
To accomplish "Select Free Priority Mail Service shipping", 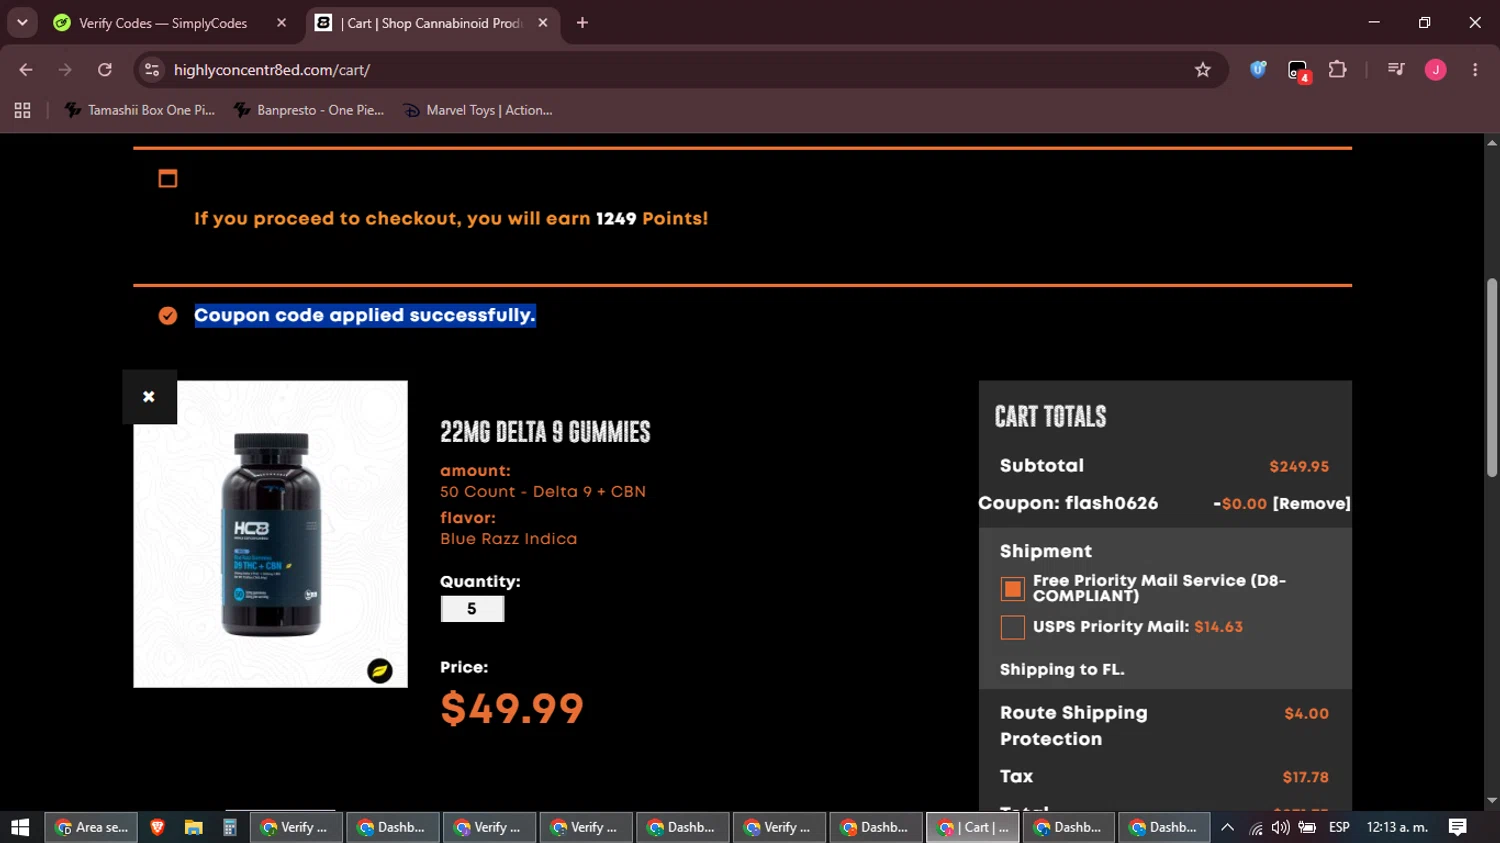I will click(x=1013, y=589).
